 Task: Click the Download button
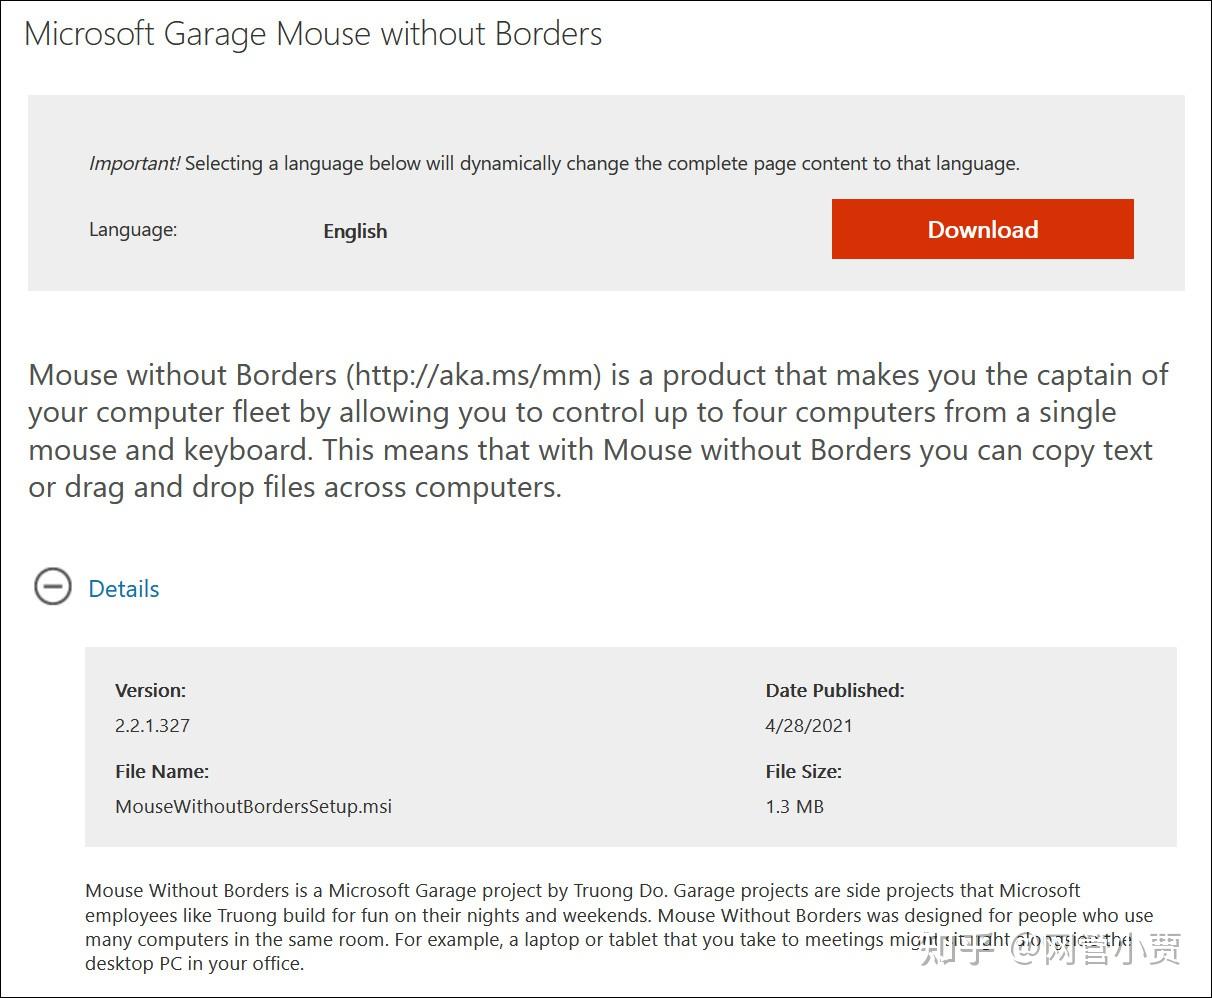click(x=982, y=229)
